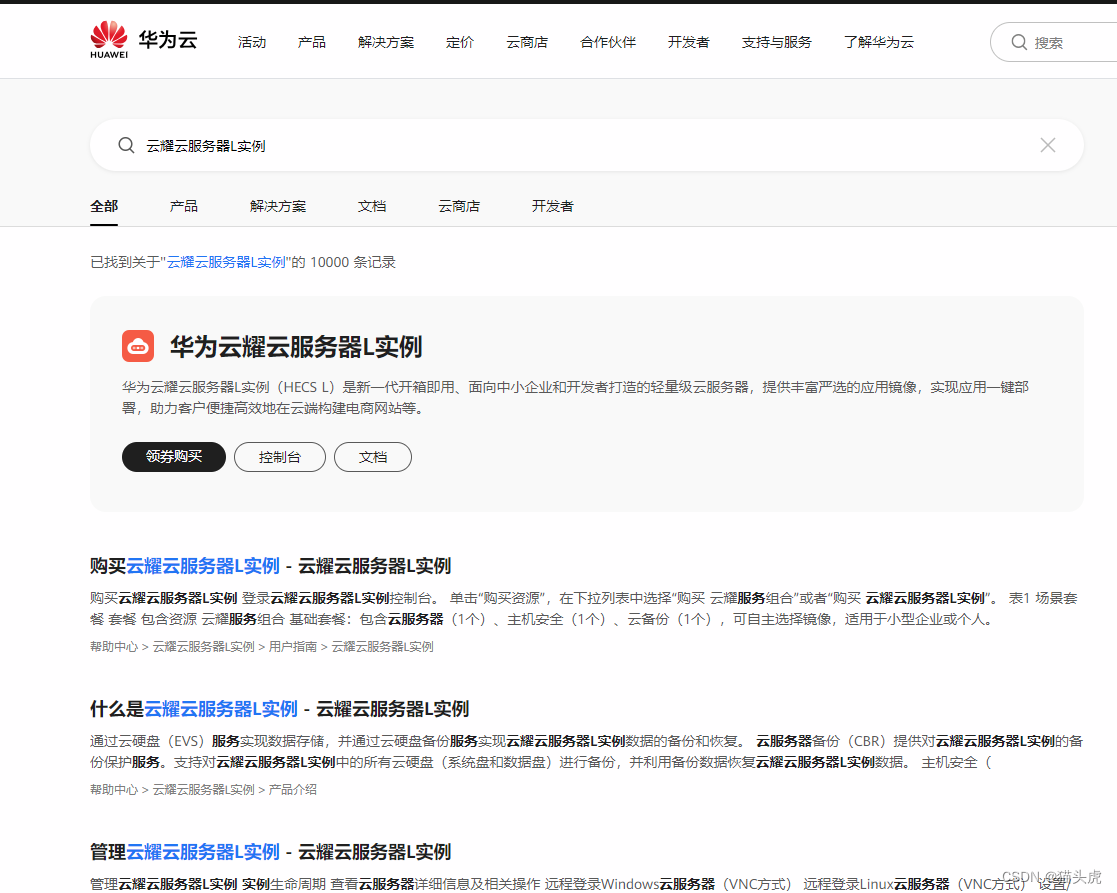Open the 合作伙伴 menu
1117x893 pixels.
(608, 42)
